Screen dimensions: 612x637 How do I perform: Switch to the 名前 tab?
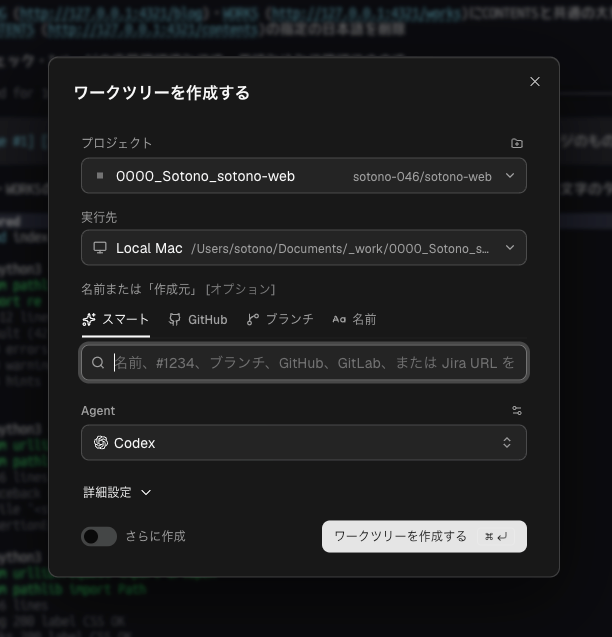[354, 320]
